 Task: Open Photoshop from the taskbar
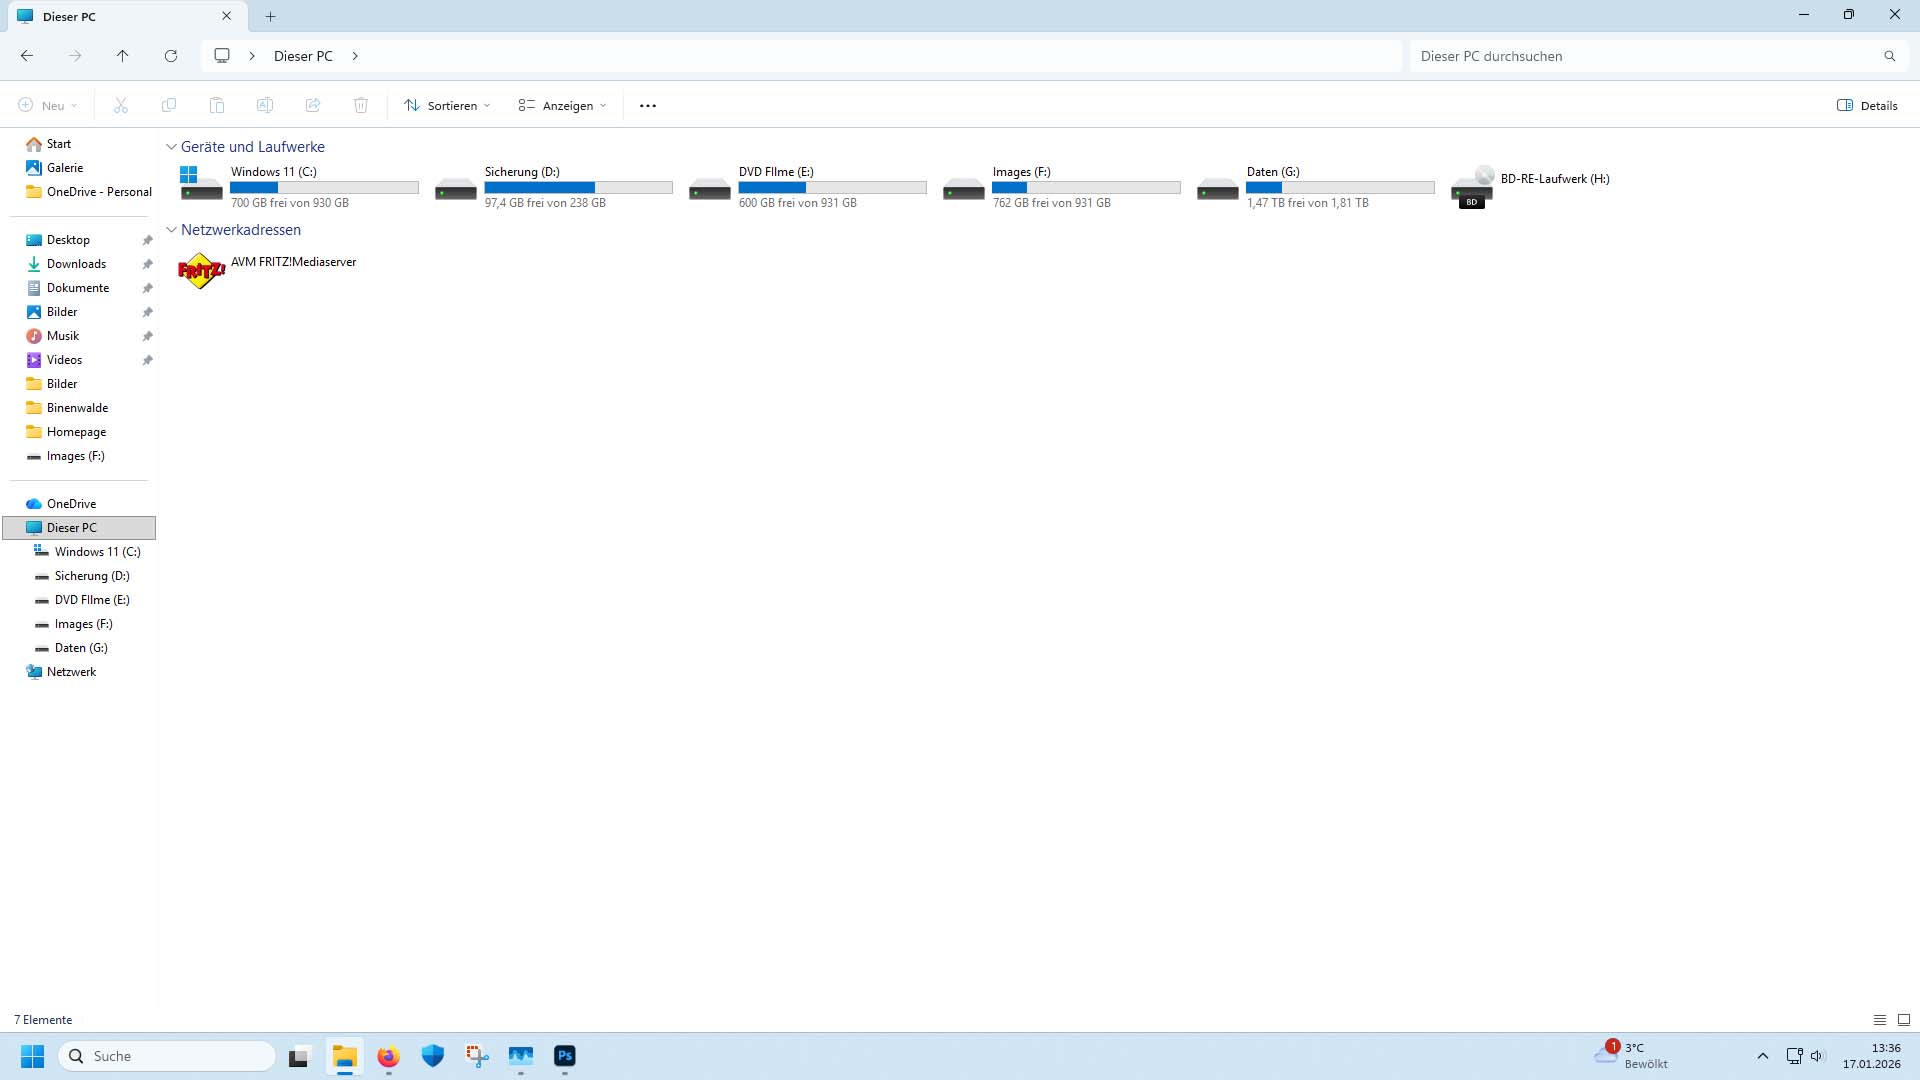(x=565, y=1056)
